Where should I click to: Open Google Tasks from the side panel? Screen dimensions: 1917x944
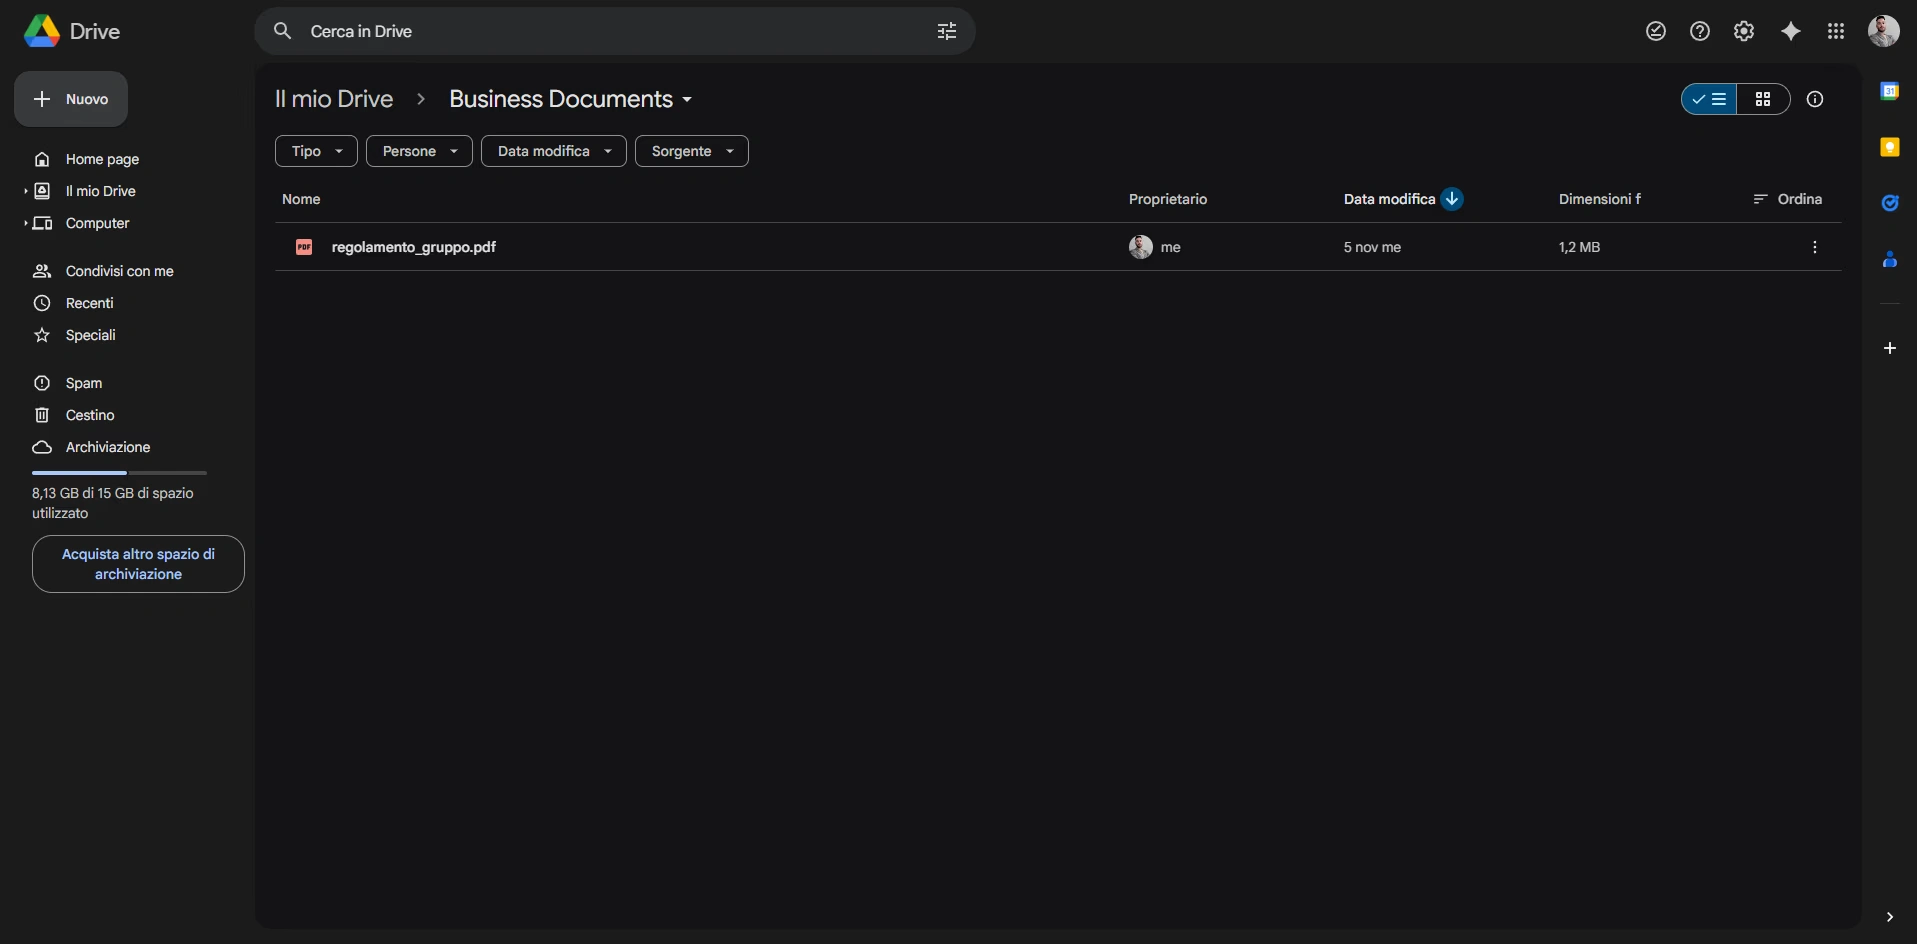[1890, 203]
